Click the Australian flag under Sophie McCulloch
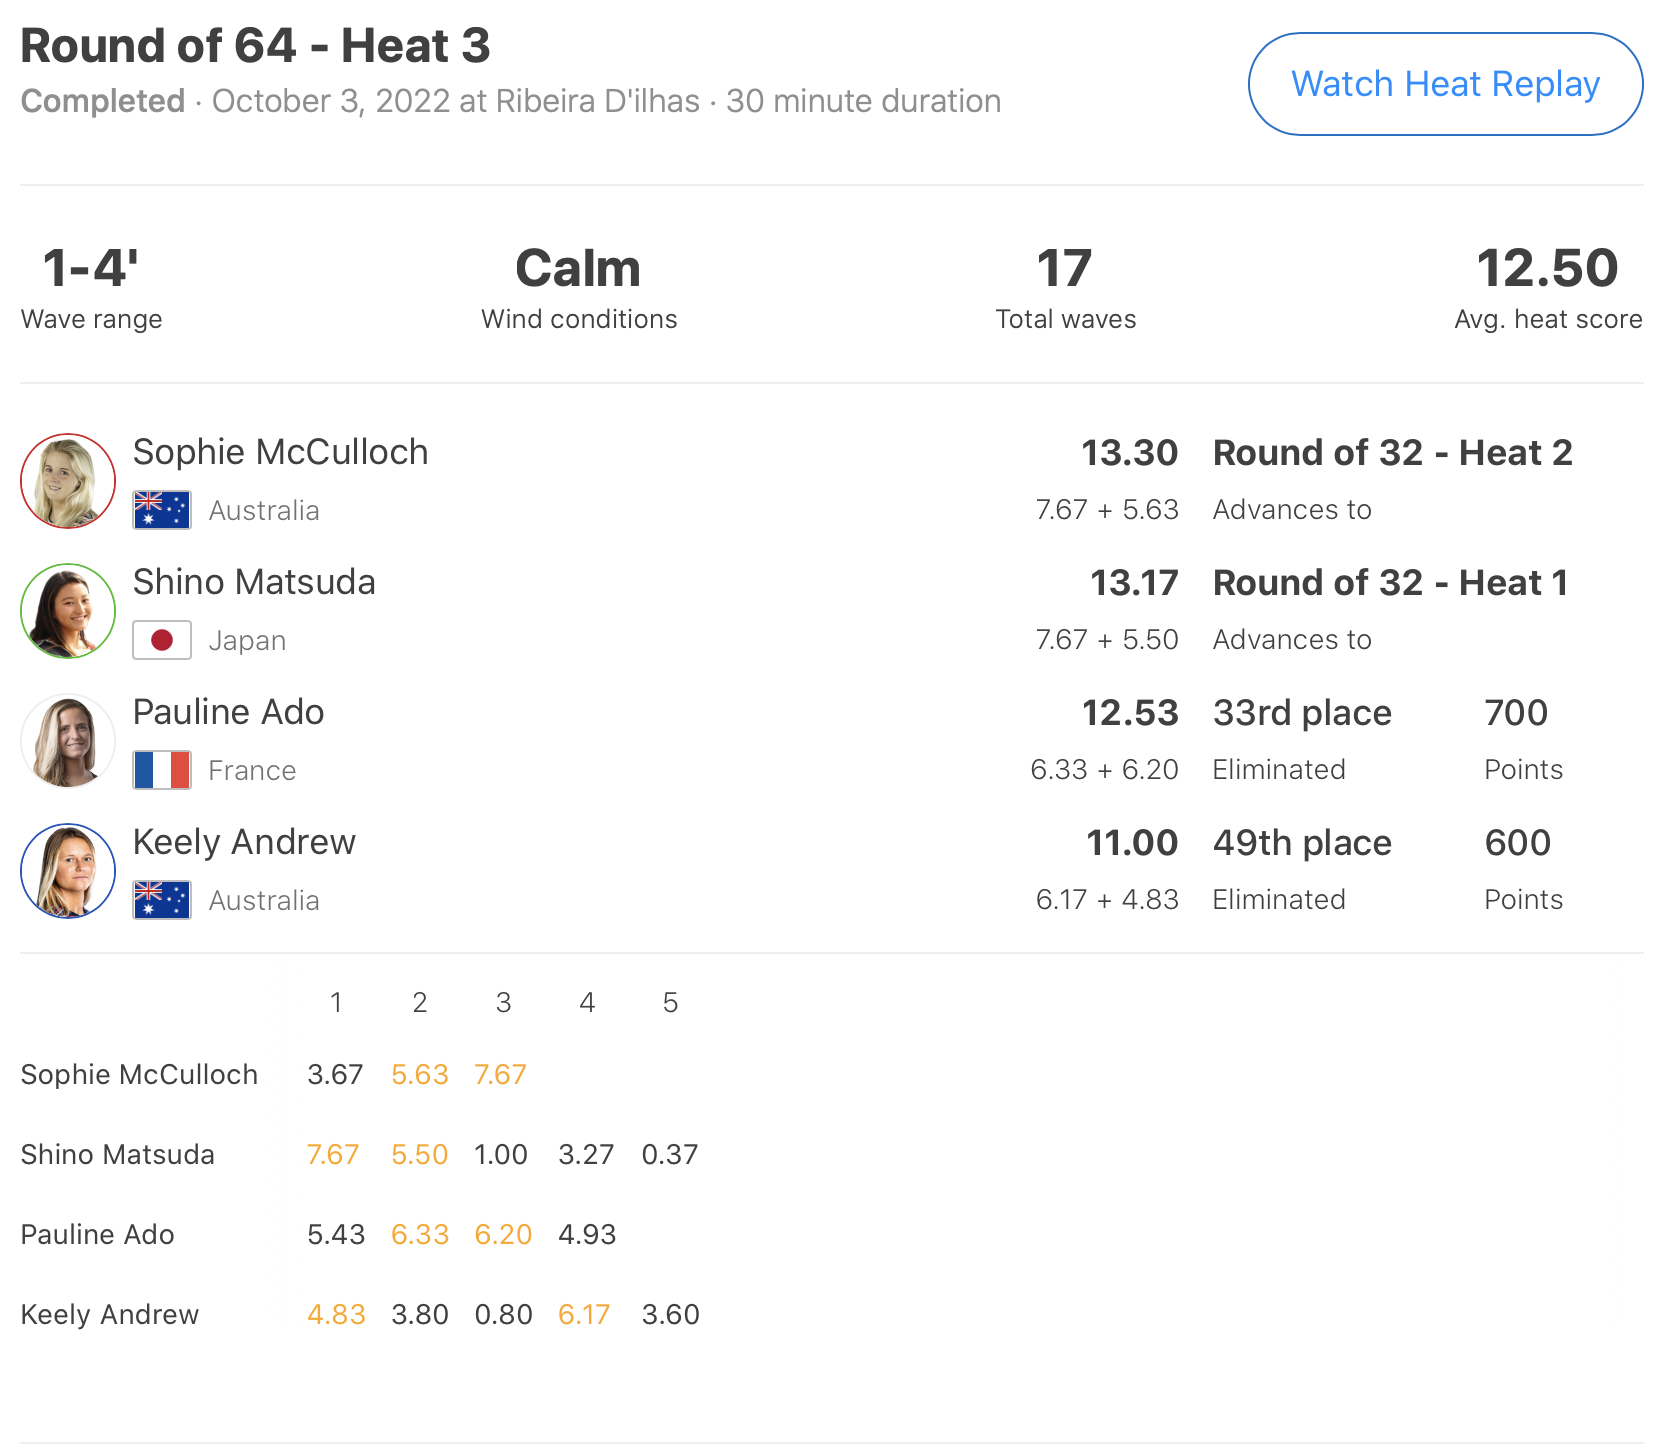 coord(162,510)
